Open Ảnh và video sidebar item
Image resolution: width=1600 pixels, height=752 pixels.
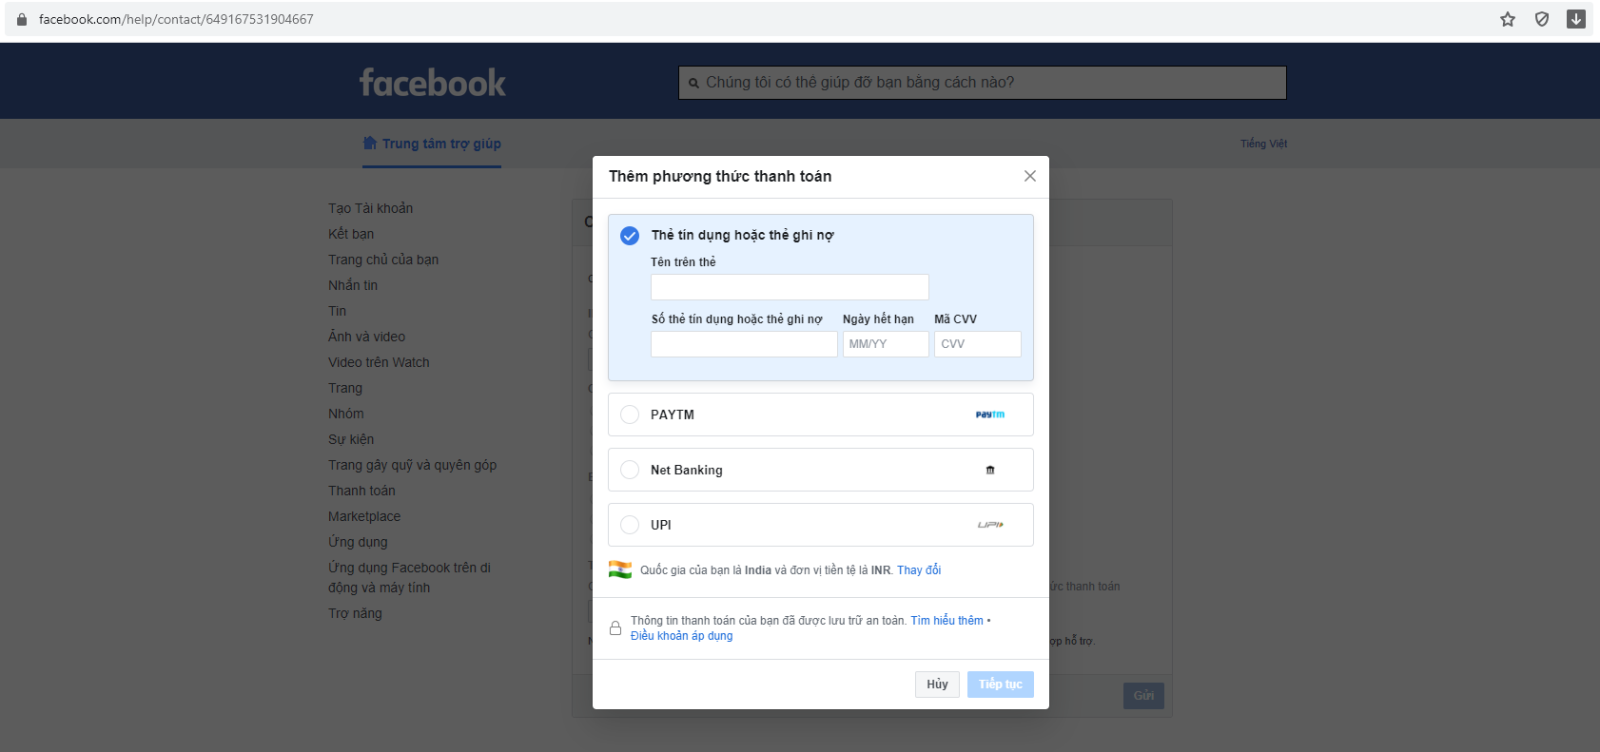(x=367, y=337)
